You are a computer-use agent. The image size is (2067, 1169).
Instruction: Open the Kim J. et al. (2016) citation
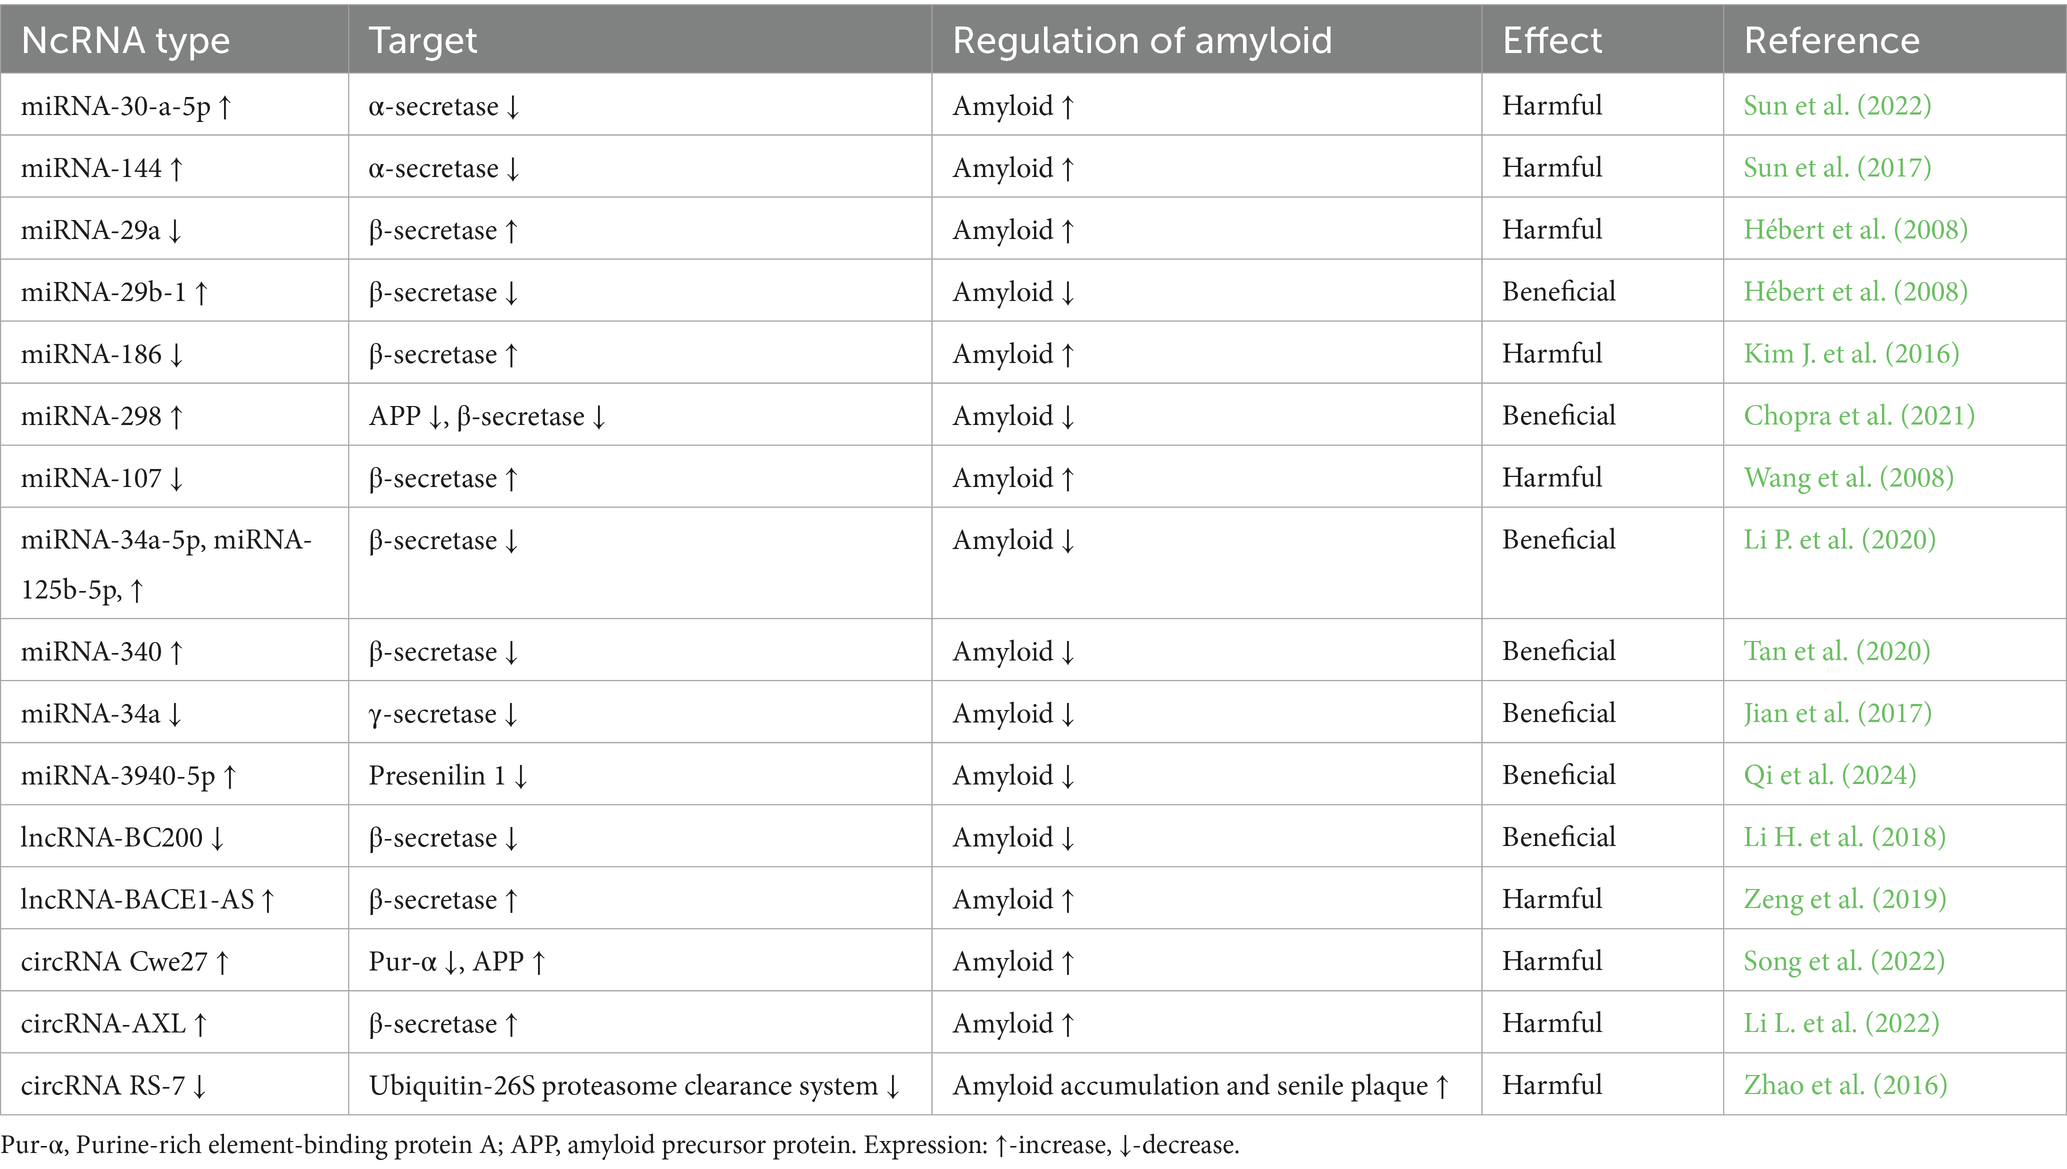[x=1851, y=354]
